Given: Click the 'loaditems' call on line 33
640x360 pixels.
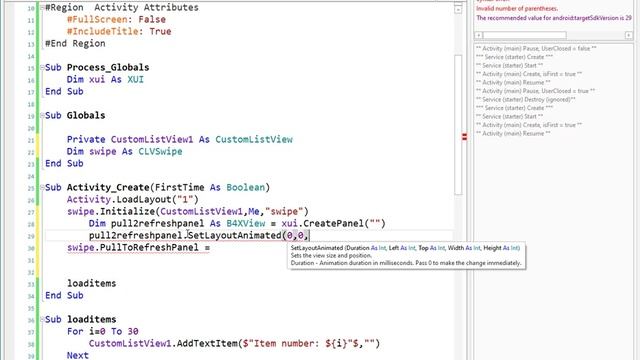Looking at the screenshot, I should click(91, 284).
